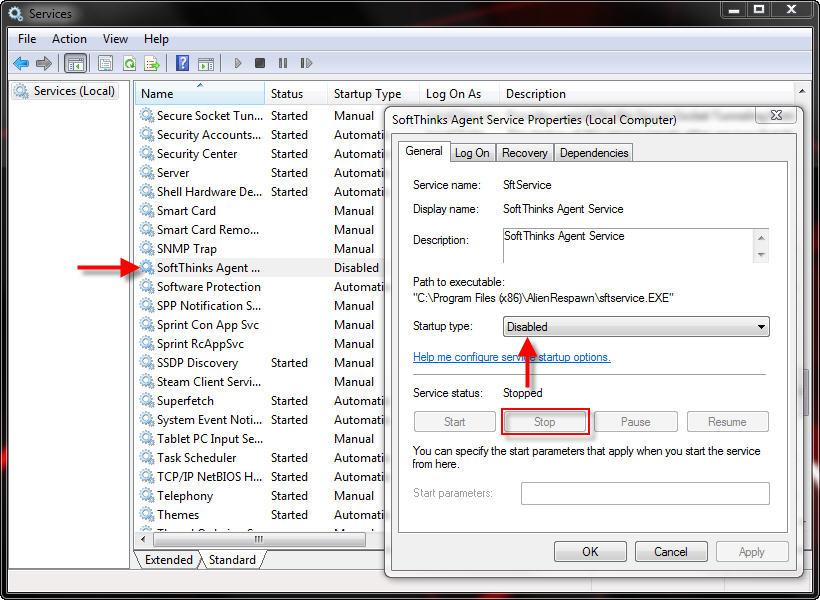Close the SoftThinks Agent Service Properties dialog

click(777, 115)
